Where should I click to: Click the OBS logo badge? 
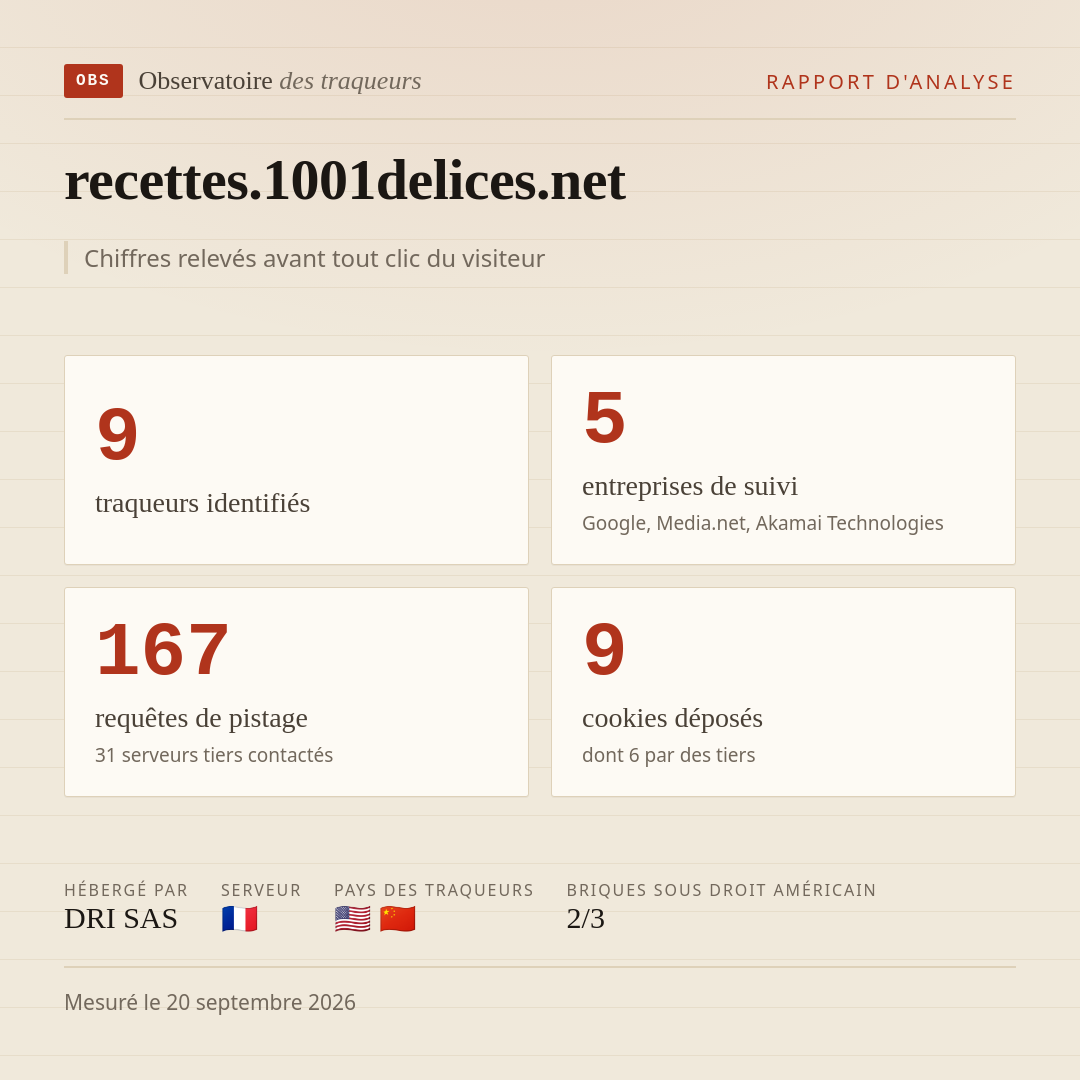94,81
